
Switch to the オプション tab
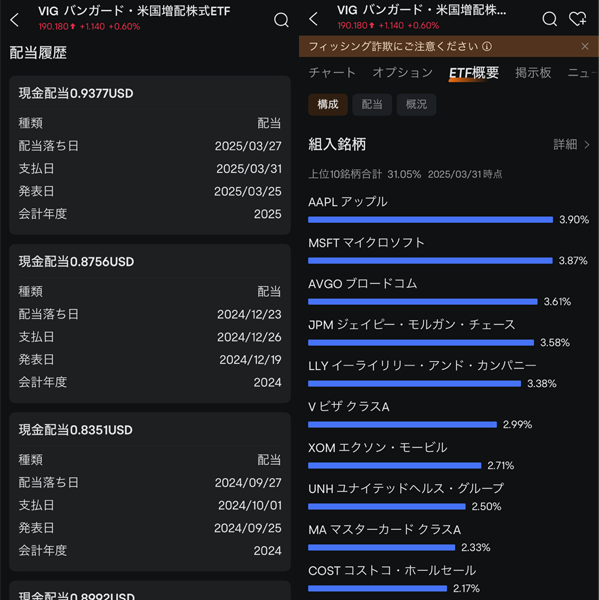tap(403, 73)
